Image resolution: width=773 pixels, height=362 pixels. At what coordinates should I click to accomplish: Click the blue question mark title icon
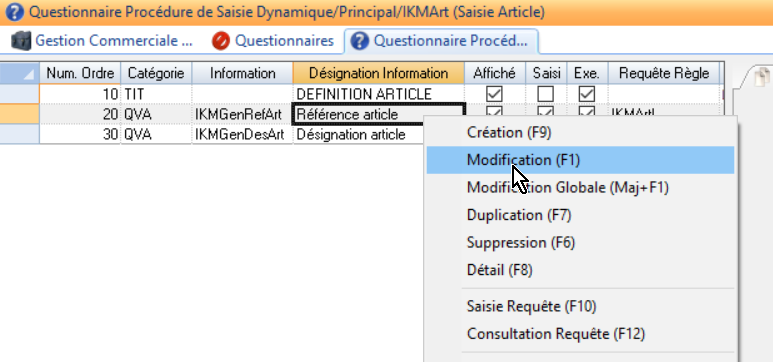14,12
